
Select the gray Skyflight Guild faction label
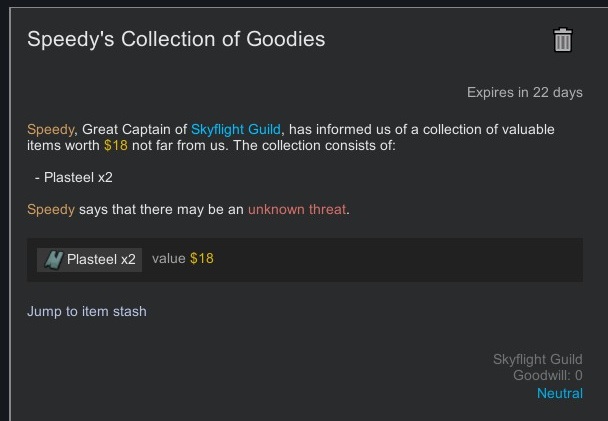(537, 359)
